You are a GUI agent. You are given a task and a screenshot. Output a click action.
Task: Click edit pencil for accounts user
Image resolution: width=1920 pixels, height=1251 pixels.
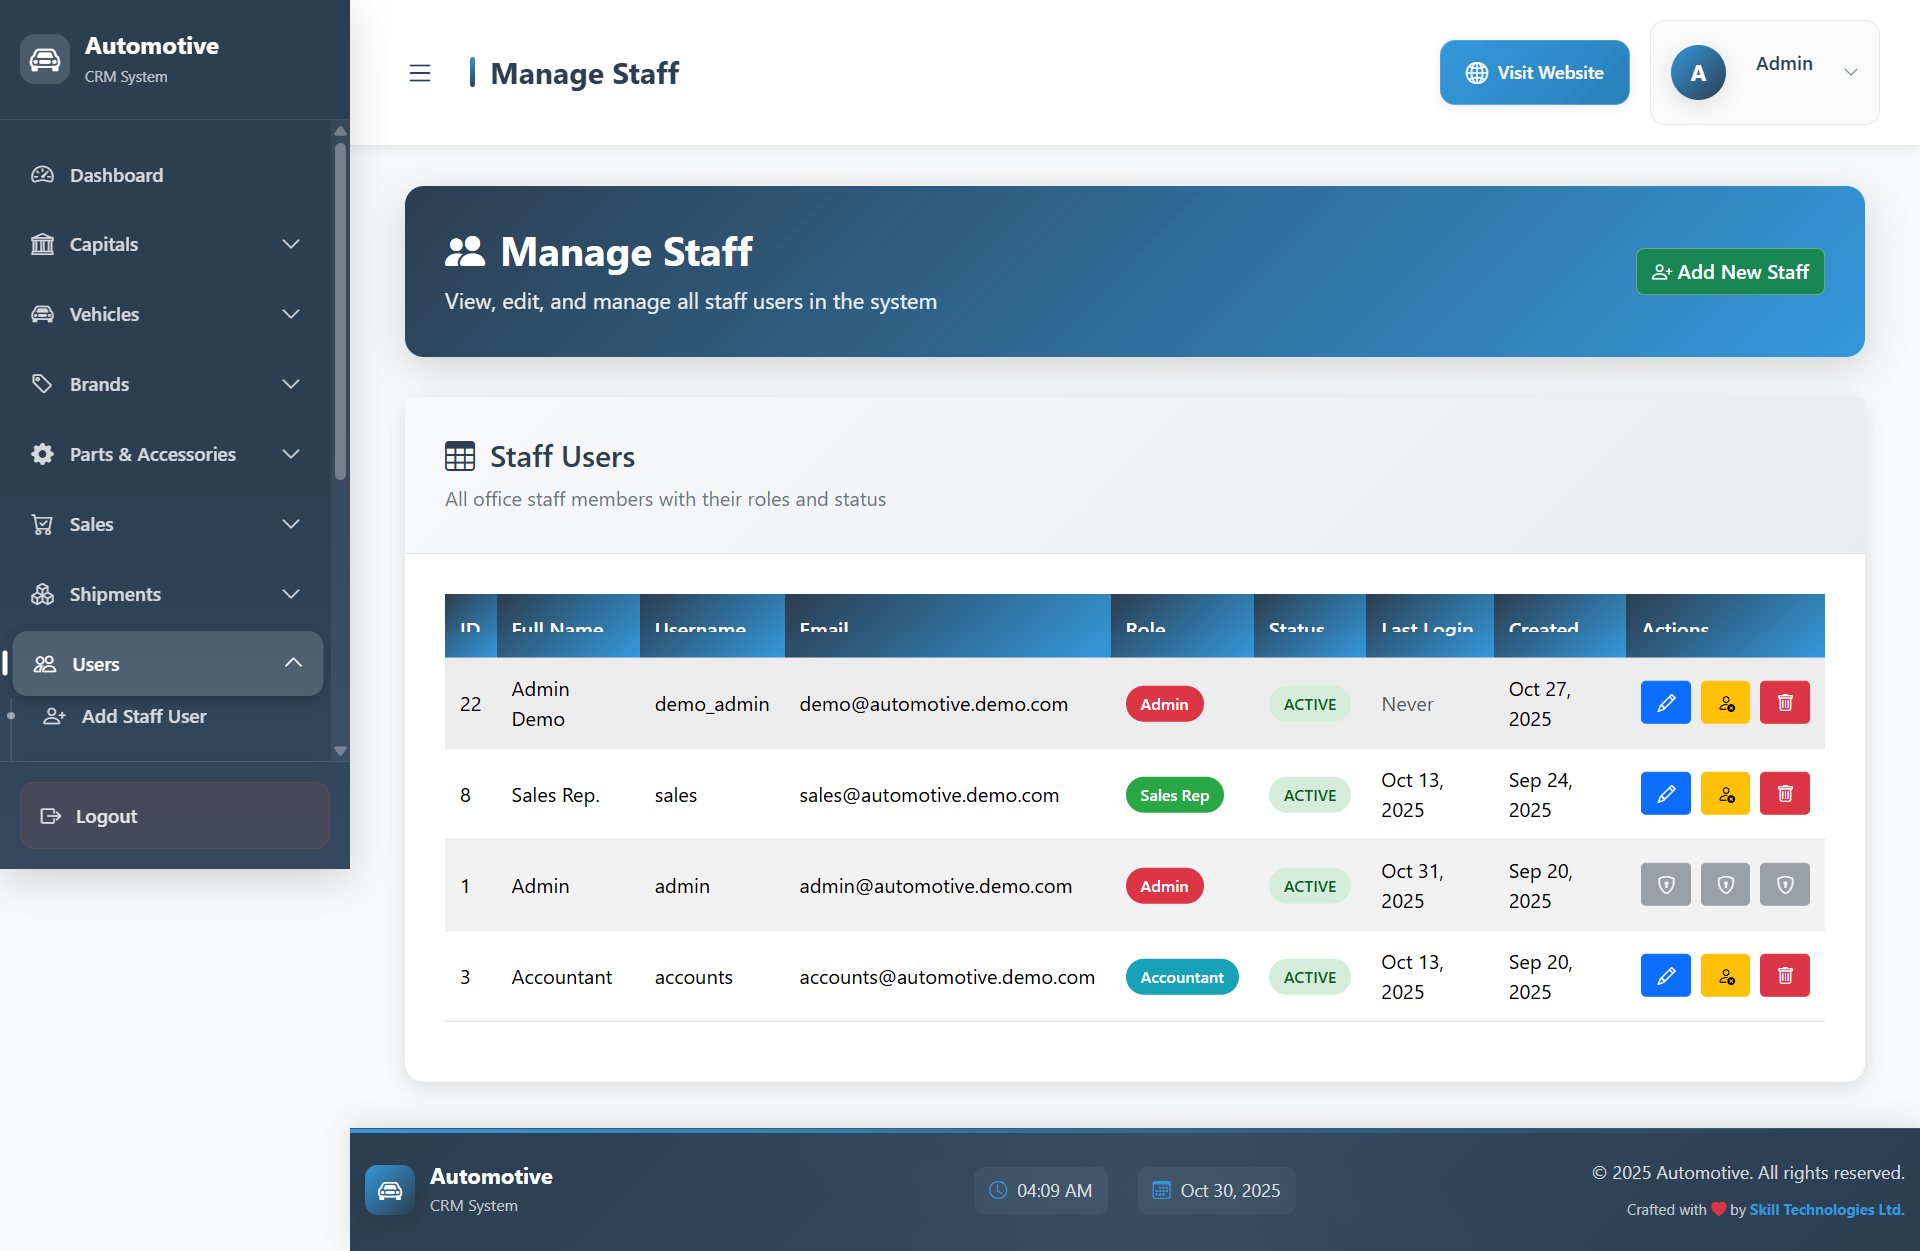coord(1665,976)
